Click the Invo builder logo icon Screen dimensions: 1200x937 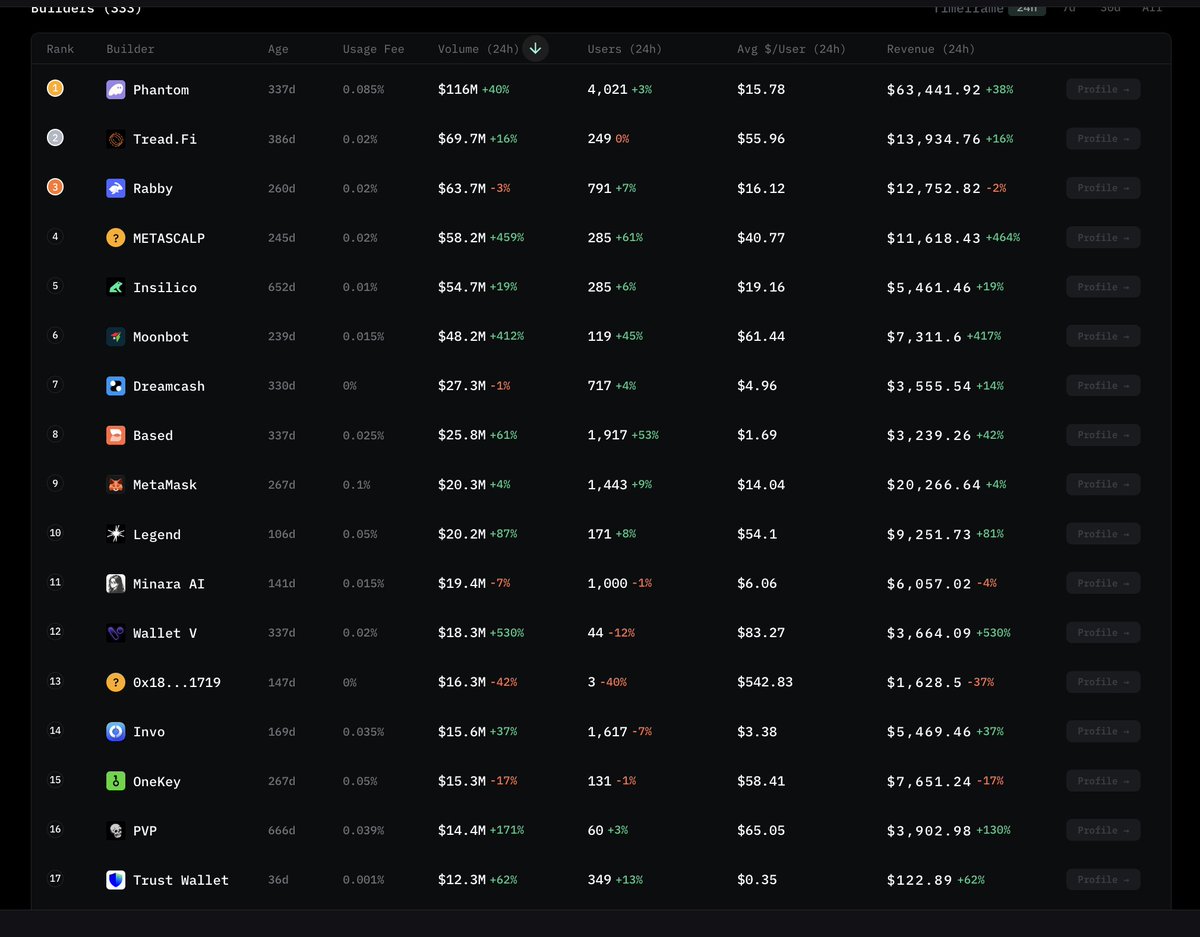tap(116, 732)
